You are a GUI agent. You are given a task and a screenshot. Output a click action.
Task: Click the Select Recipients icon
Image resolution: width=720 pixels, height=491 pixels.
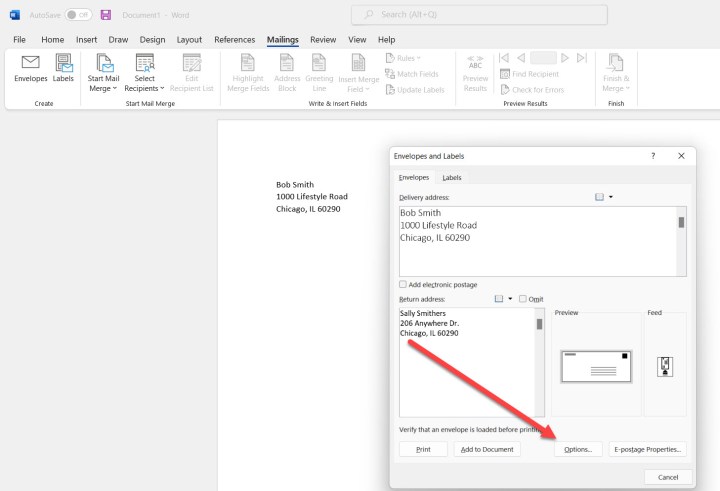(145, 72)
